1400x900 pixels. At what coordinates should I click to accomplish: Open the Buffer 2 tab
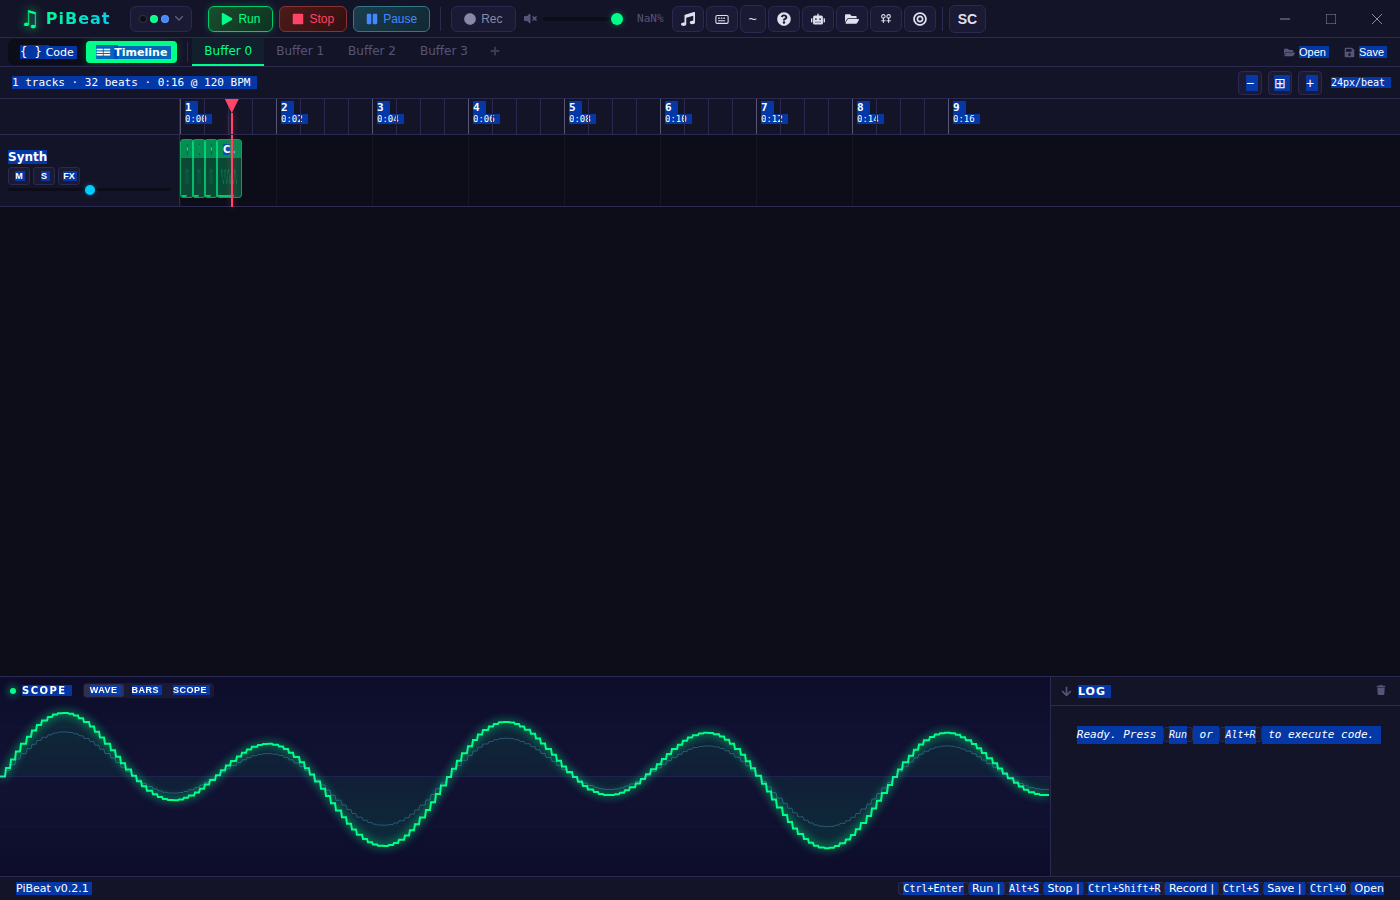pos(372,51)
